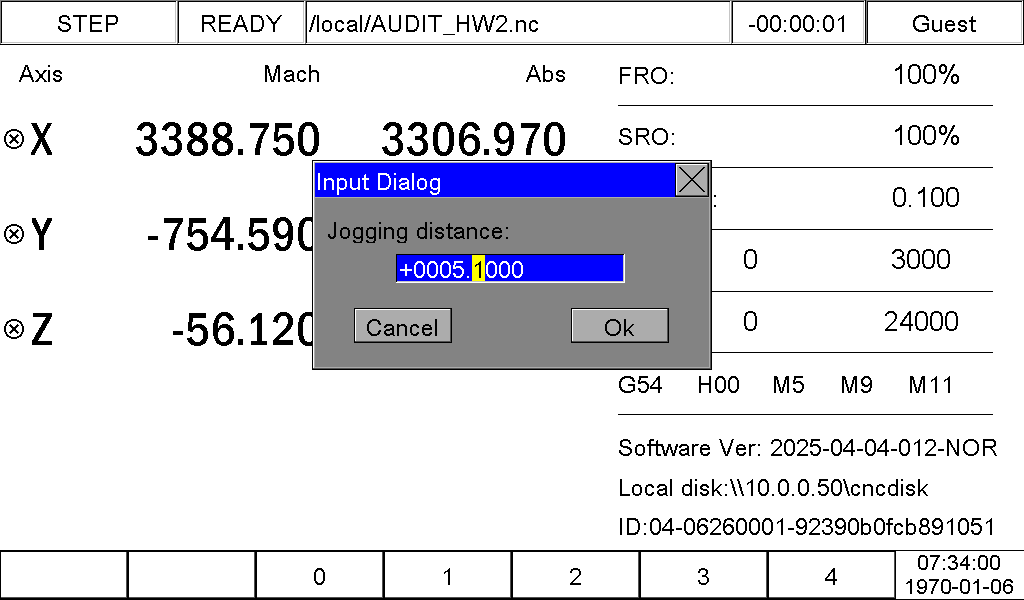
Task: Select softkey 3 in bottom bar
Action: (x=703, y=575)
